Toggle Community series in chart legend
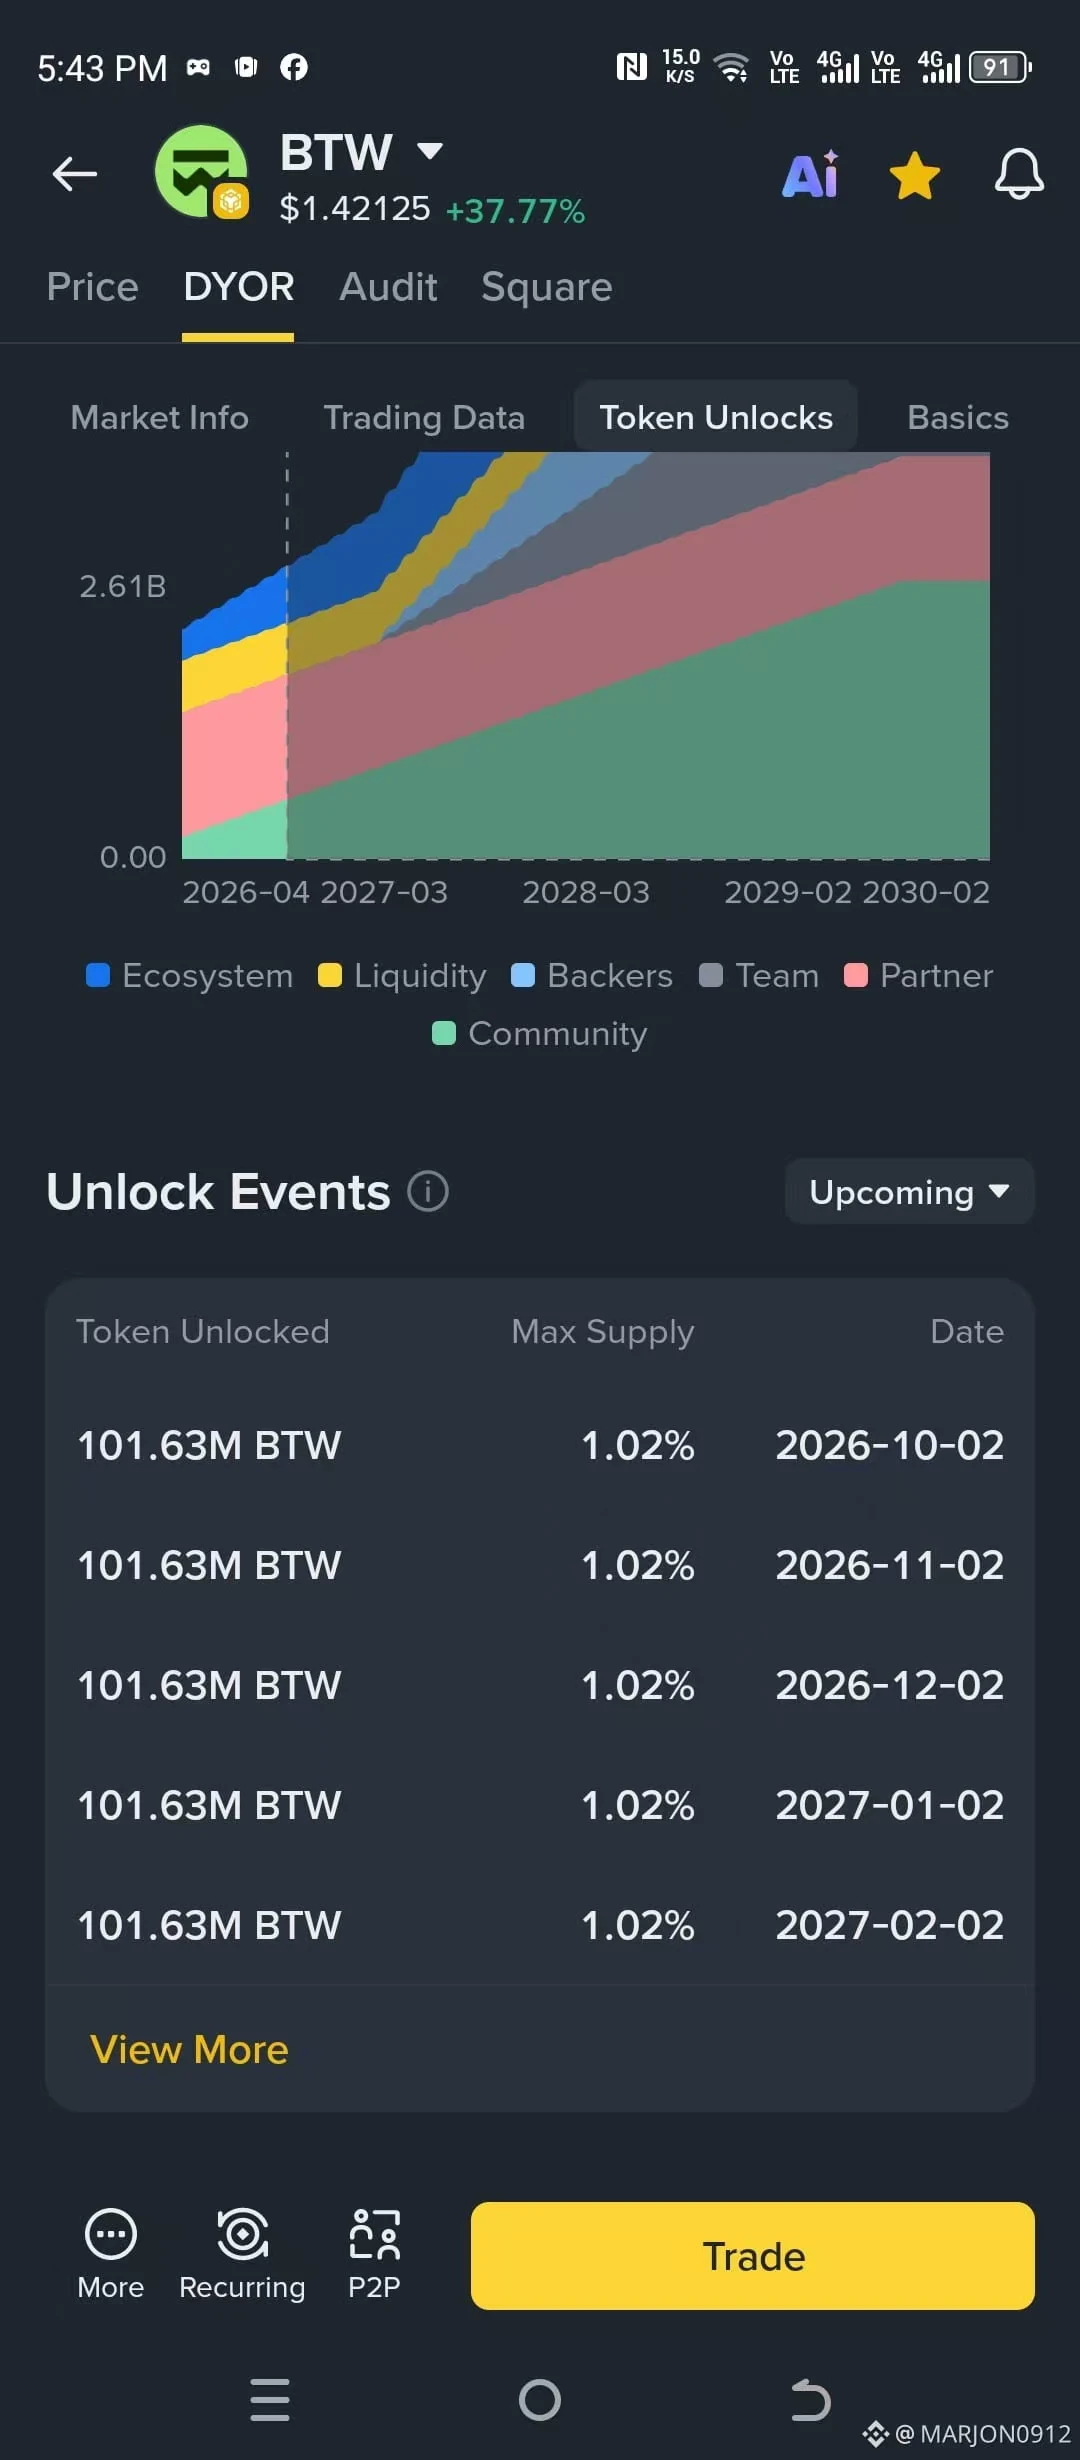The image size is (1080, 2460). pos(540,1033)
